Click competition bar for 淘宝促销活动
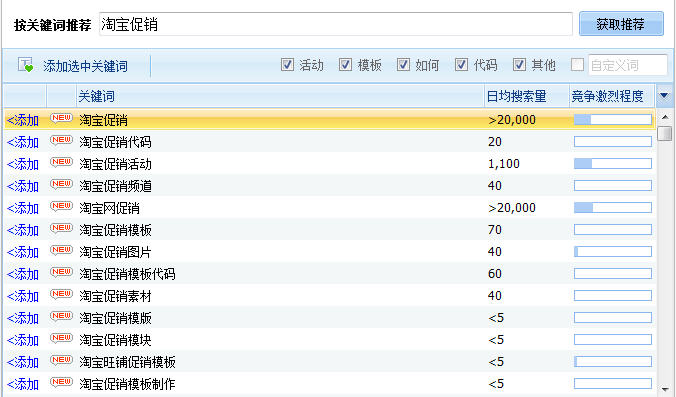This screenshot has height=397, width=676. pos(613,163)
